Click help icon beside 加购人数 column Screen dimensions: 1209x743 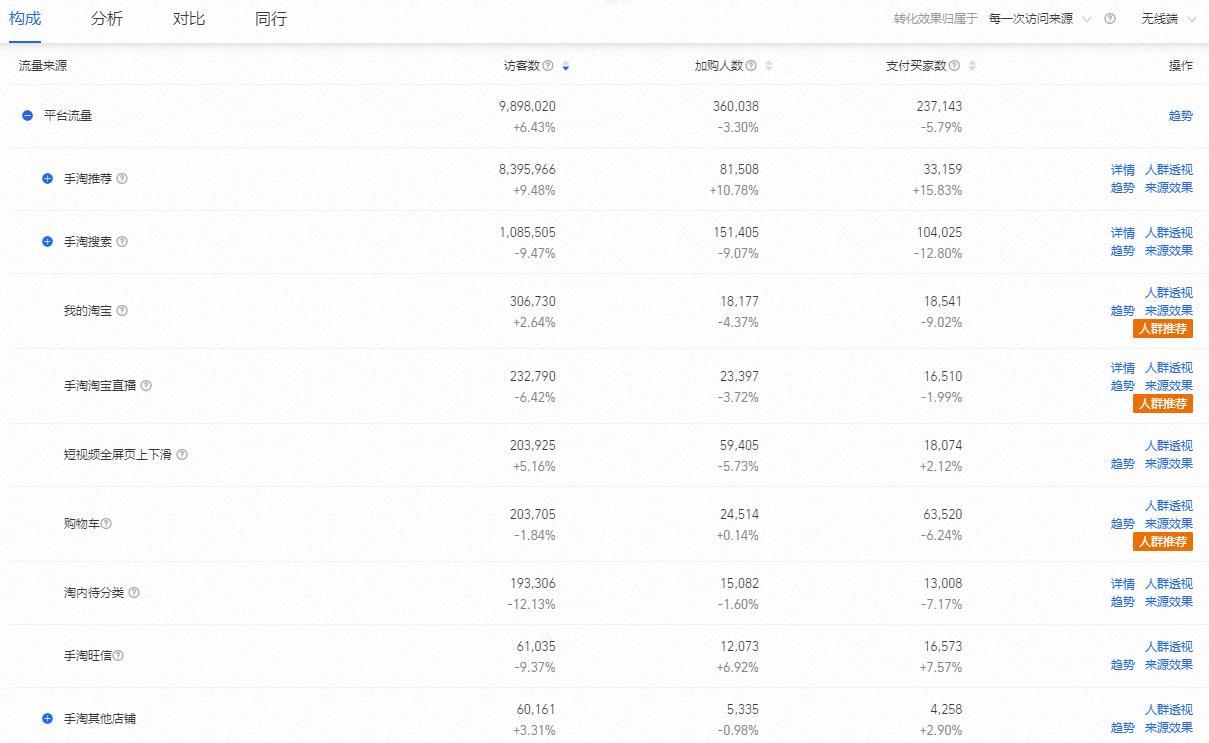click(x=751, y=66)
